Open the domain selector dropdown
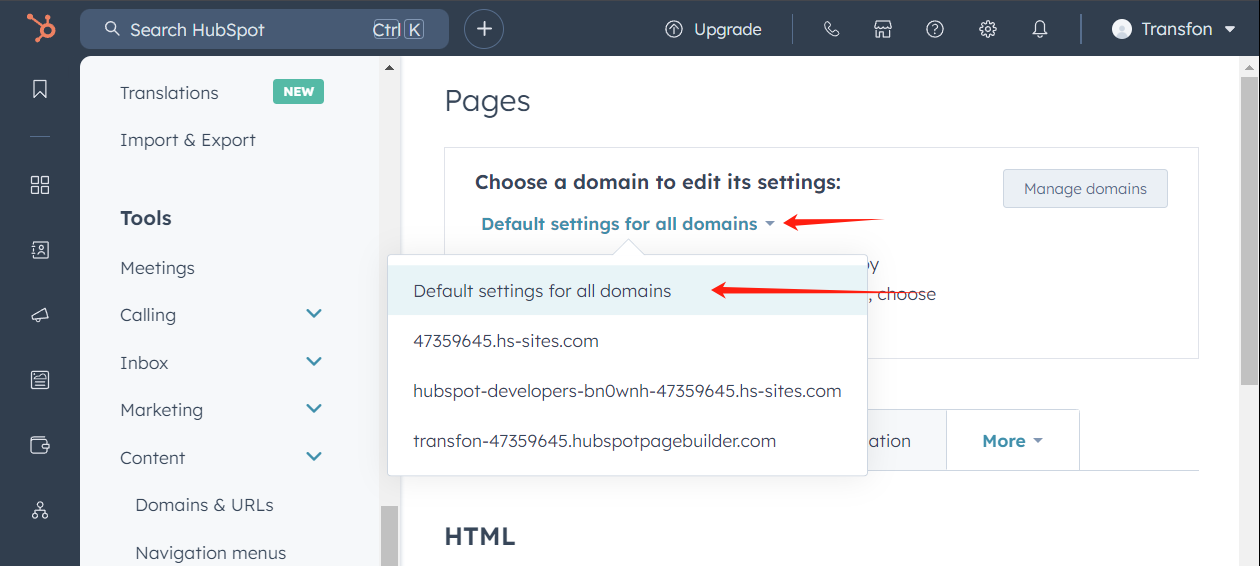Screen dimensions: 1260x566 coord(628,224)
